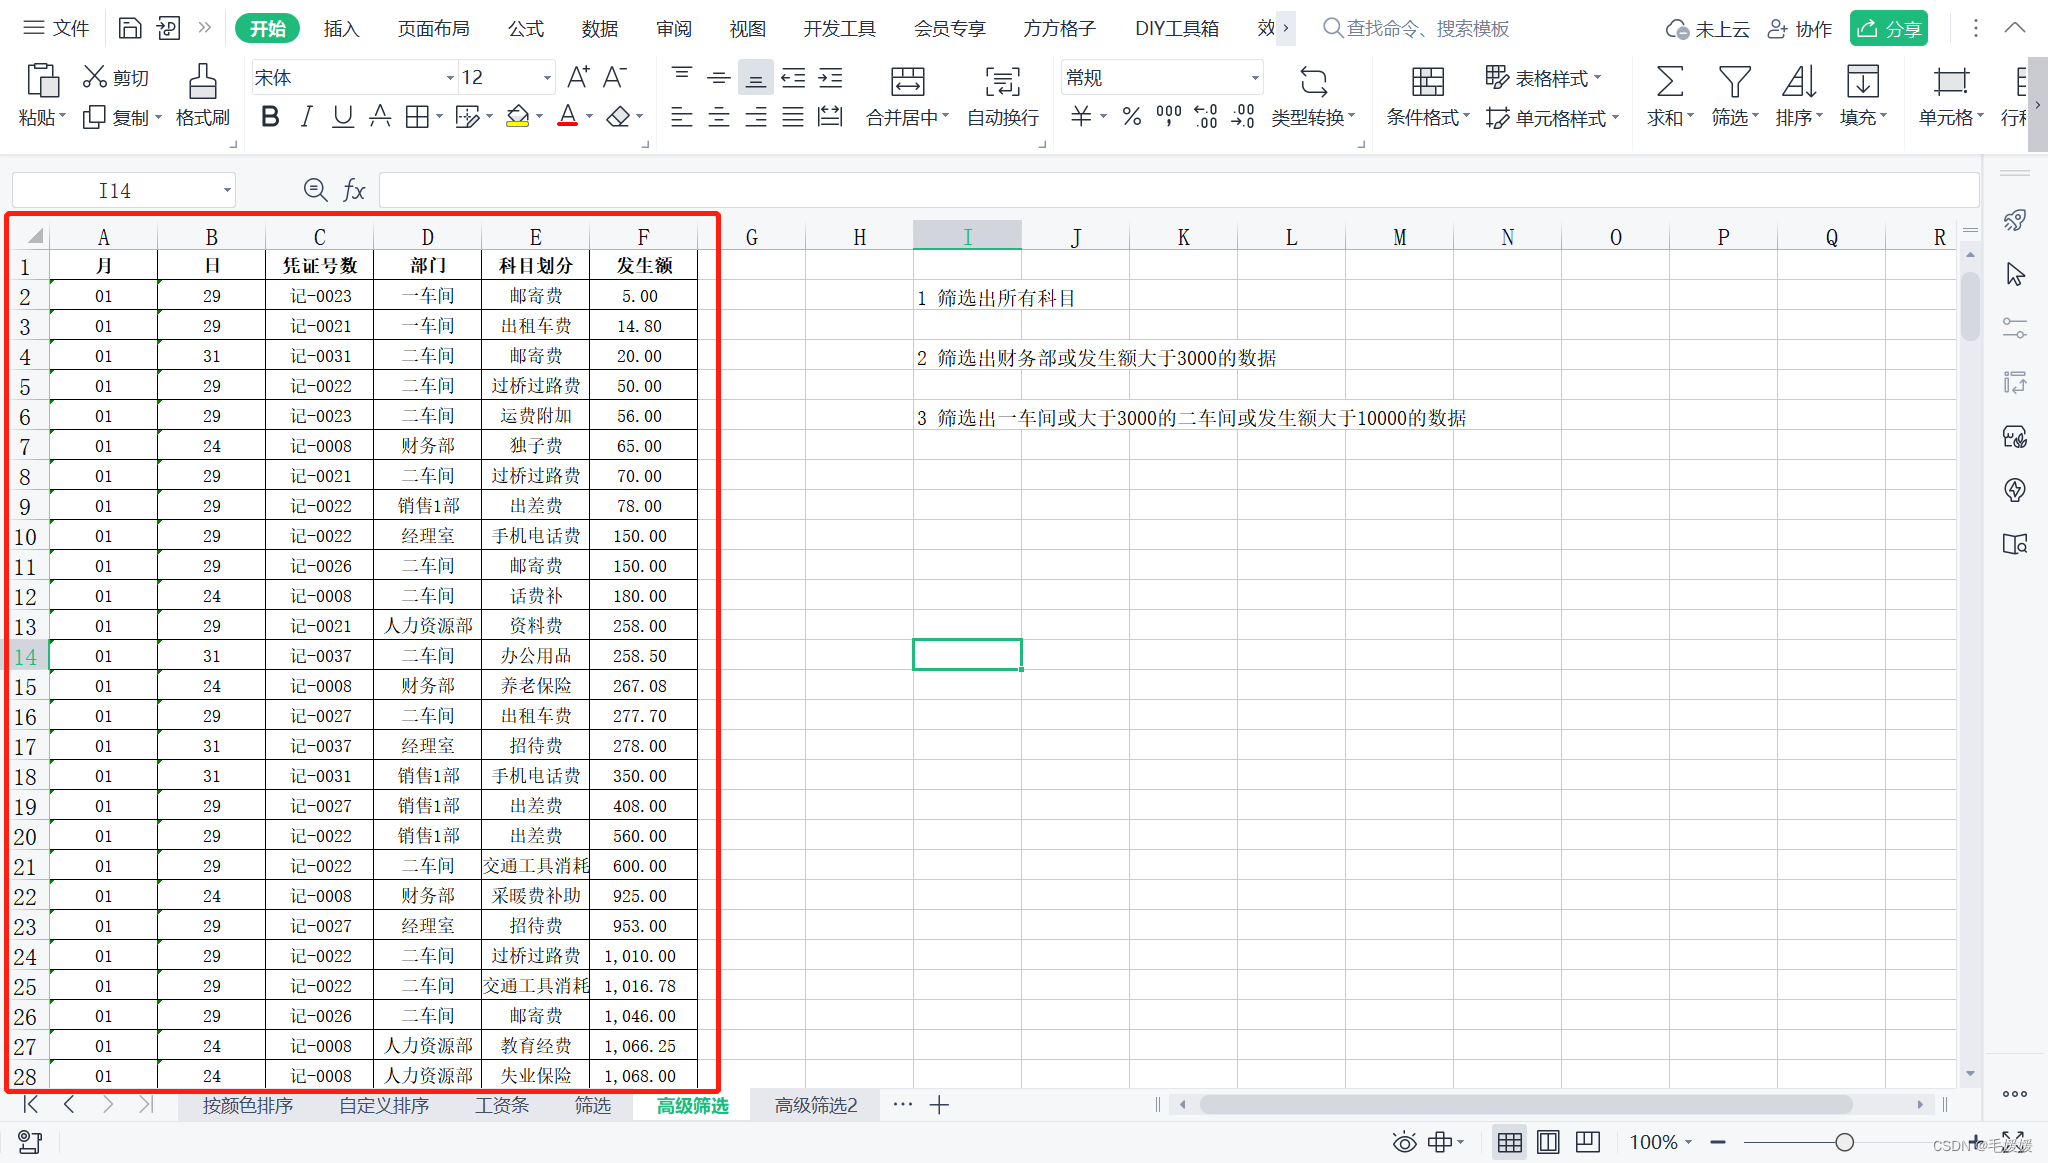The image size is (2048, 1163).
Task: Click the Sort (排序) icon
Action: click(1798, 82)
